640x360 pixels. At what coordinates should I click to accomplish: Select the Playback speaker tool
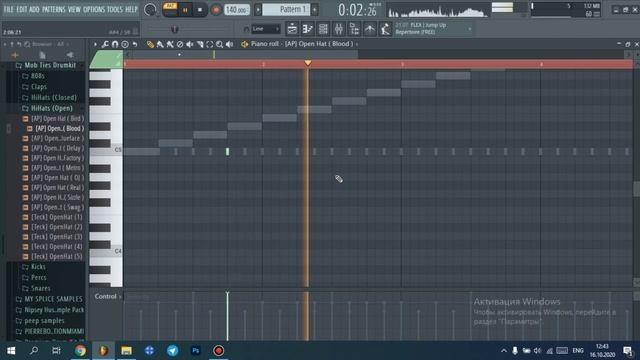(x=229, y=44)
